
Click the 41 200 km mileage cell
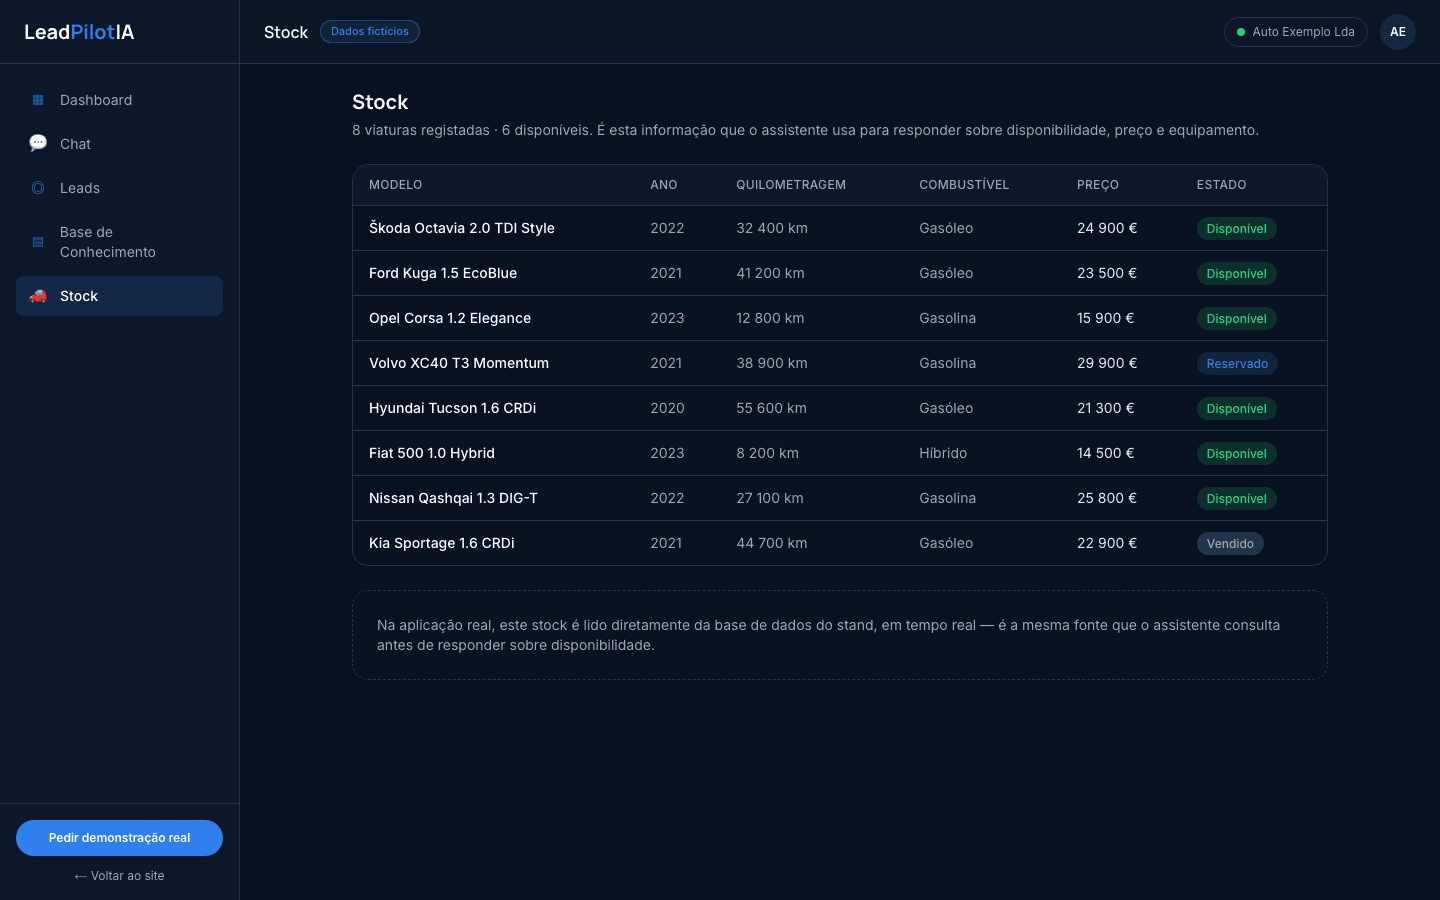point(770,273)
